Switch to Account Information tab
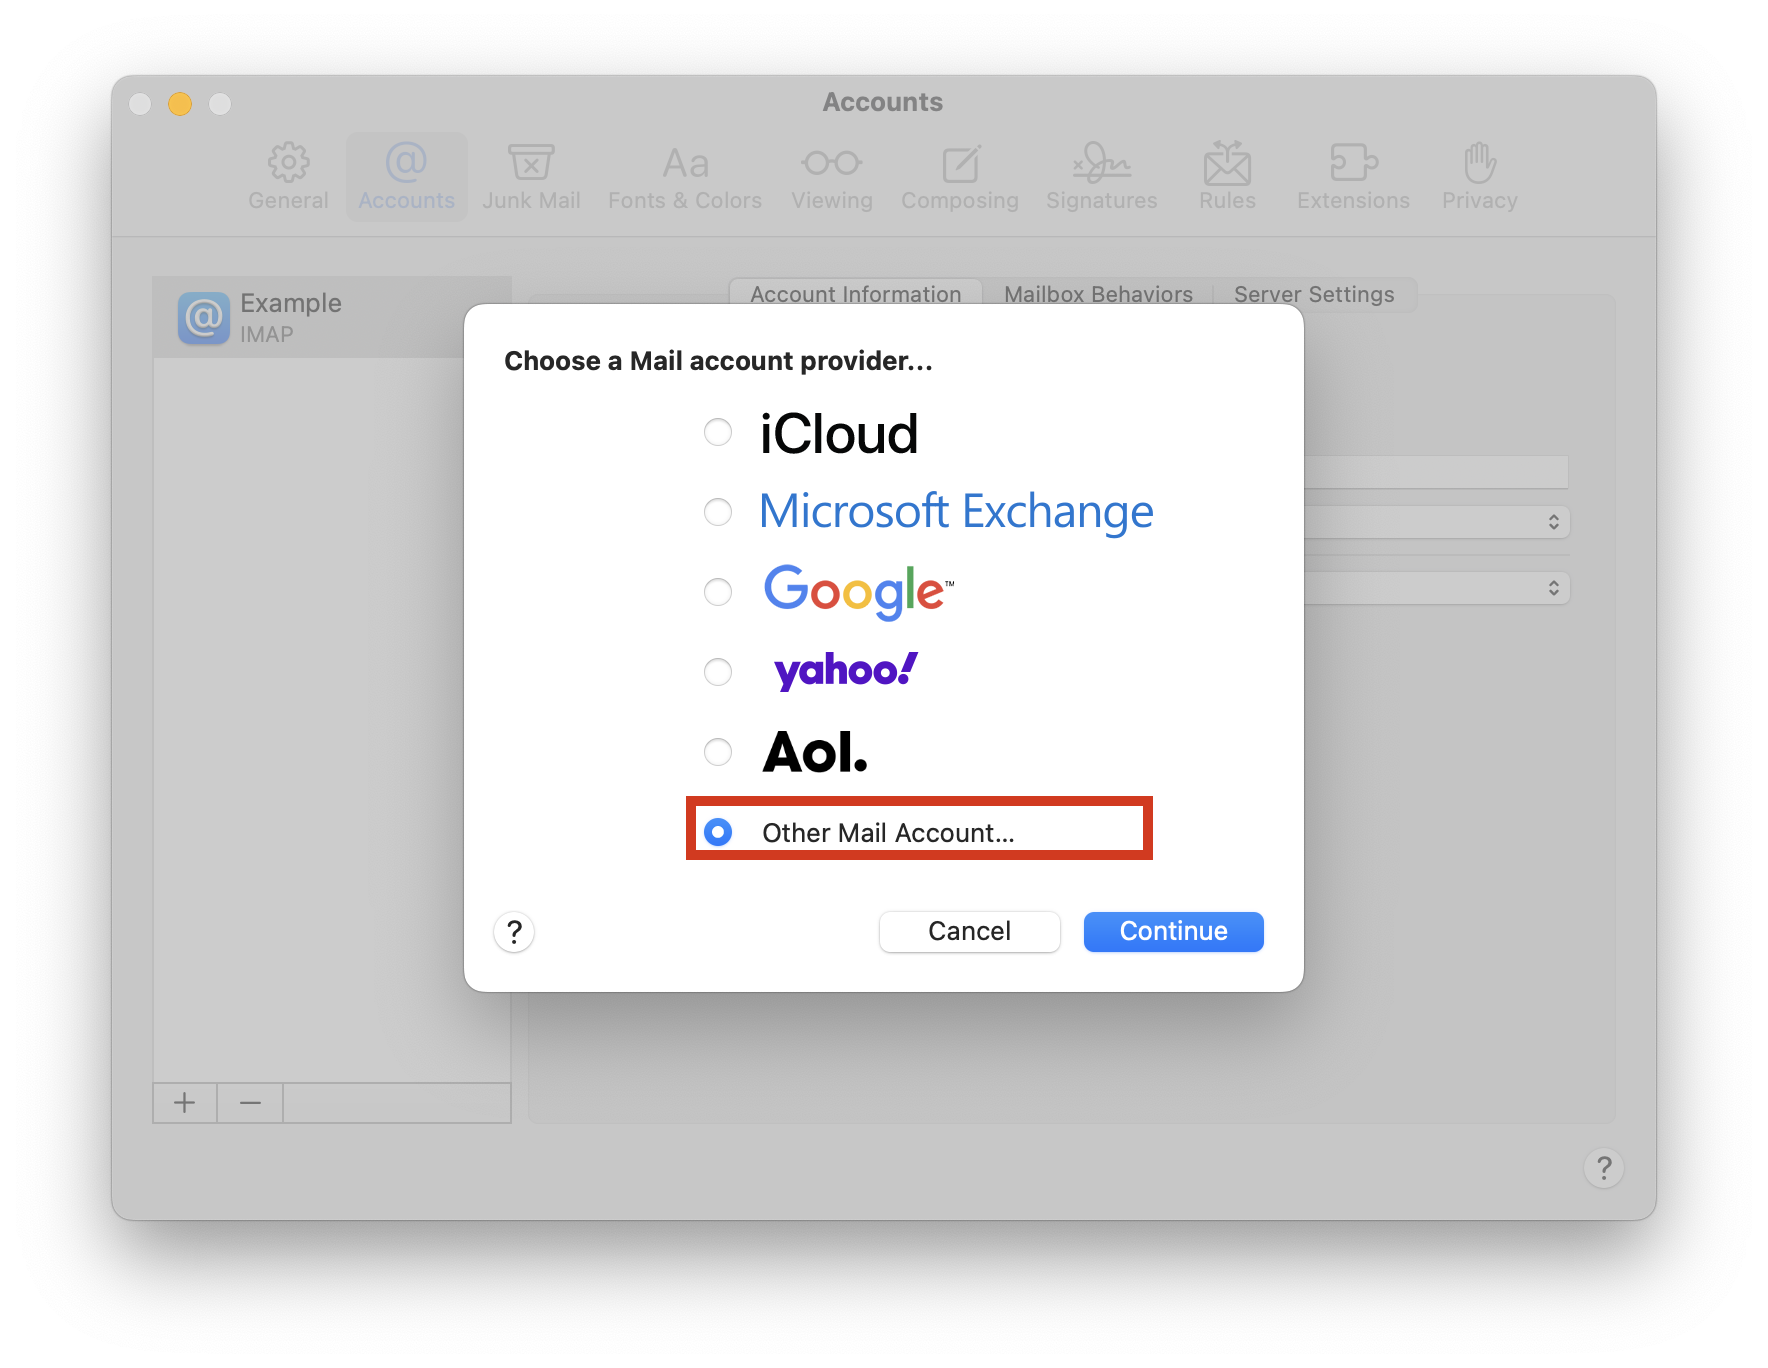This screenshot has width=1768, height=1368. pyautogui.click(x=856, y=293)
